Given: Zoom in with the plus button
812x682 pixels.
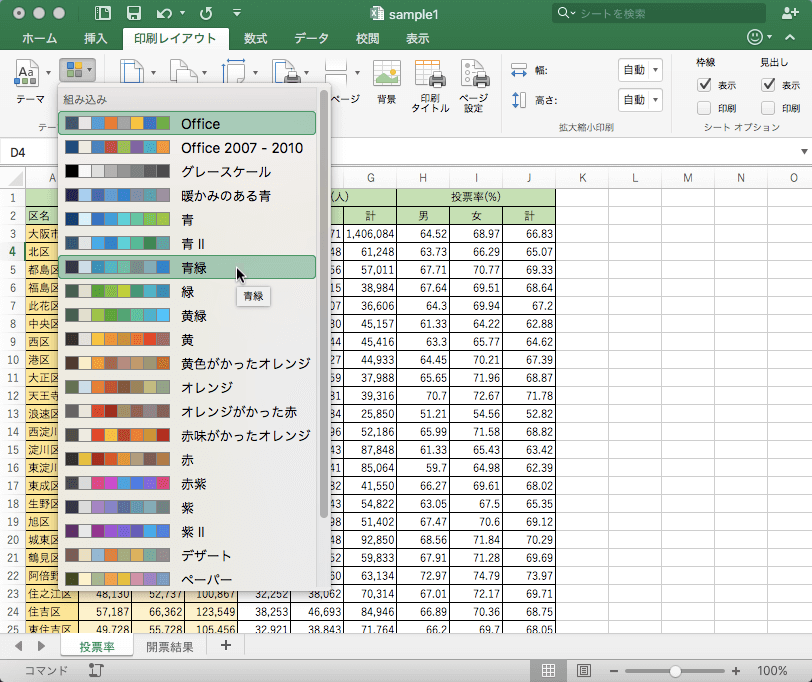Looking at the screenshot, I should tap(735, 671).
